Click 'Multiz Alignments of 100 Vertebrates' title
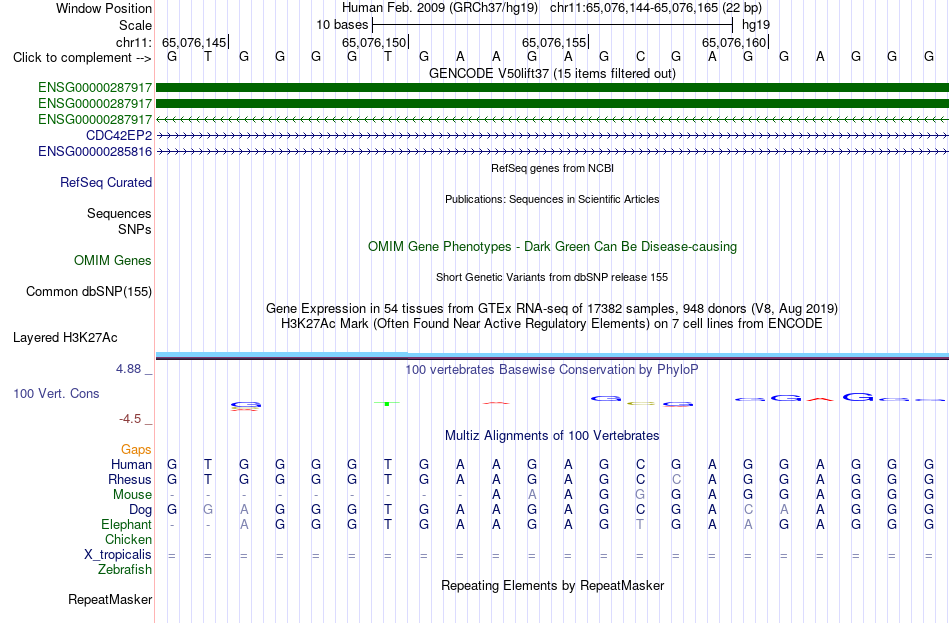The width and height of the screenshot is (950, 623). click(552, 435)
